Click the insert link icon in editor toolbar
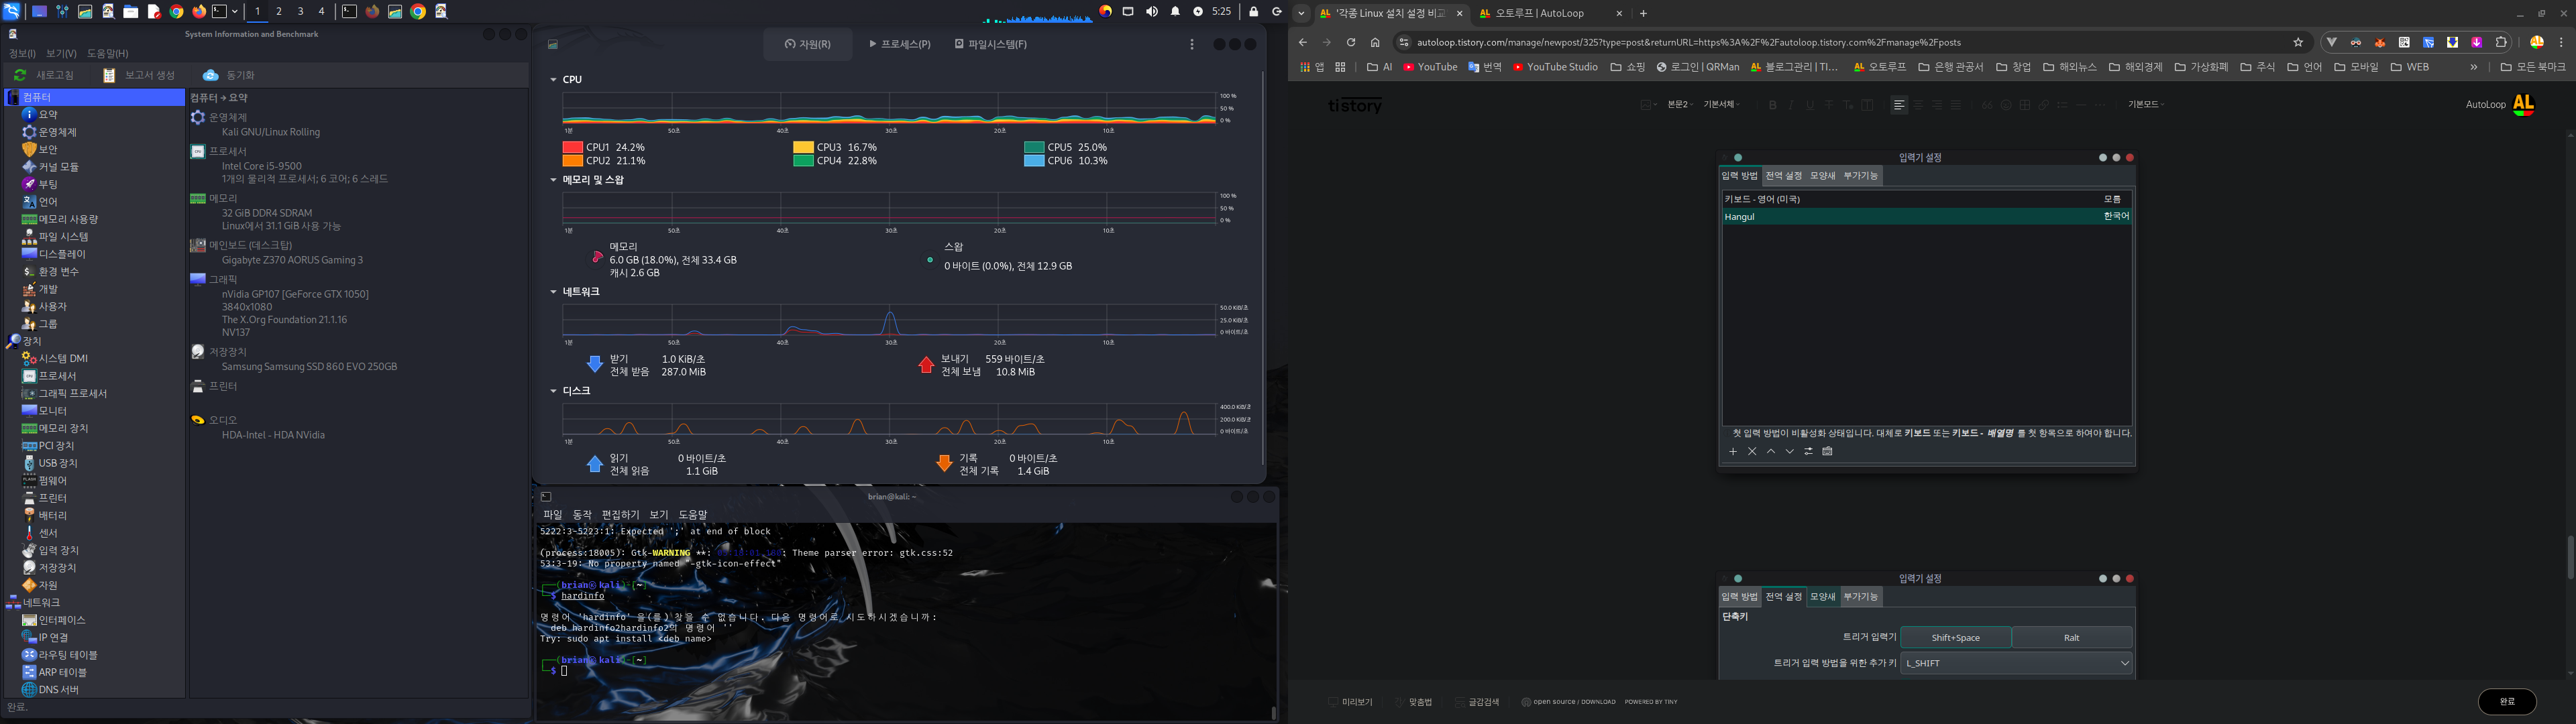Viewport: 2576px width, 724px height. click(x=2043, y=105)
